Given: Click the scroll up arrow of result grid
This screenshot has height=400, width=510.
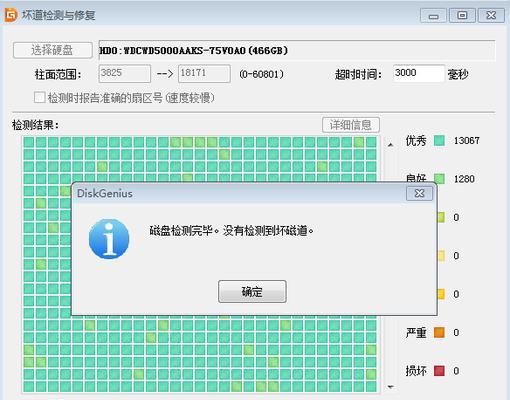Looking at the screenshot, I should pyautogui.click(x=390, y=145).
